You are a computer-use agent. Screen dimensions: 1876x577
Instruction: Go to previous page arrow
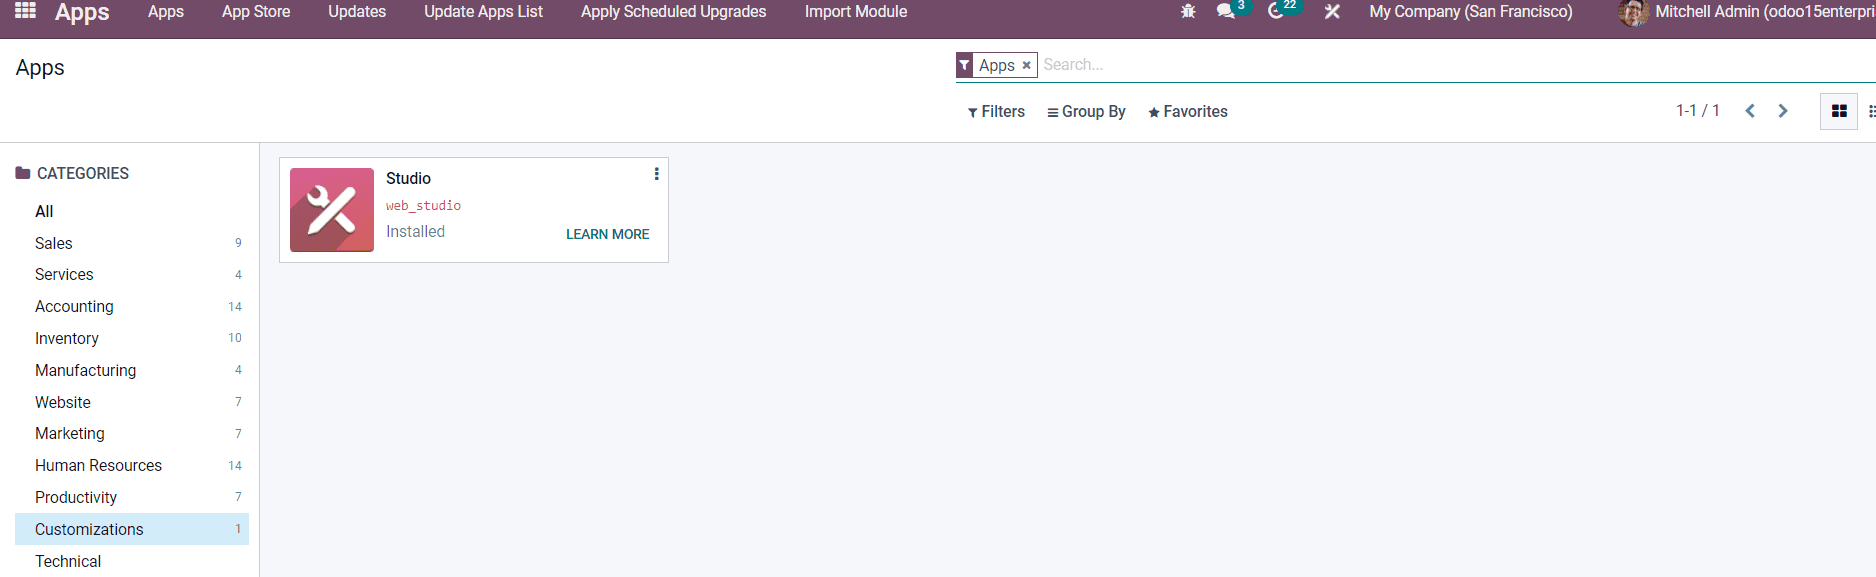1750,111
